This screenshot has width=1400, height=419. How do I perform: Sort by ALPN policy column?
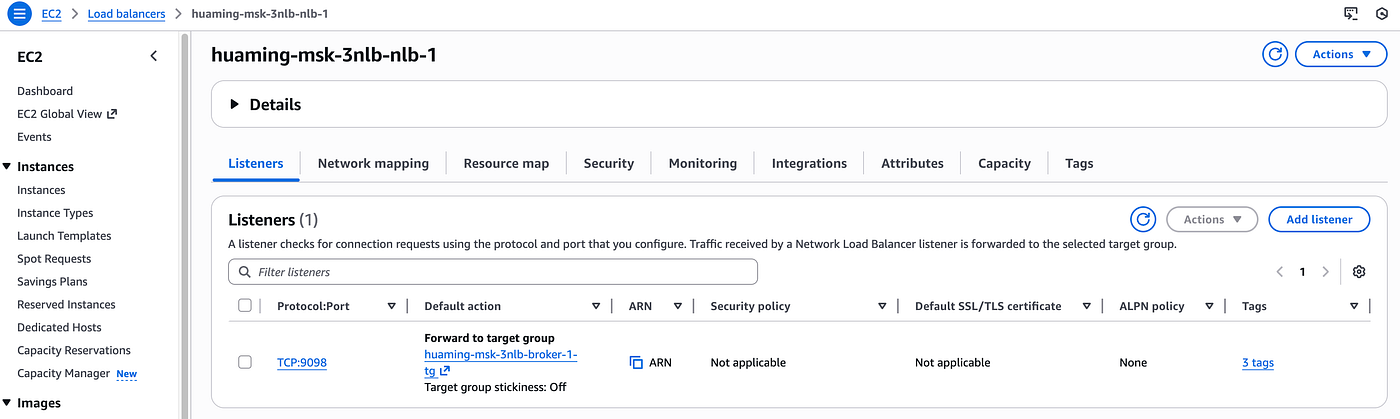click(x=1209, y=306)
